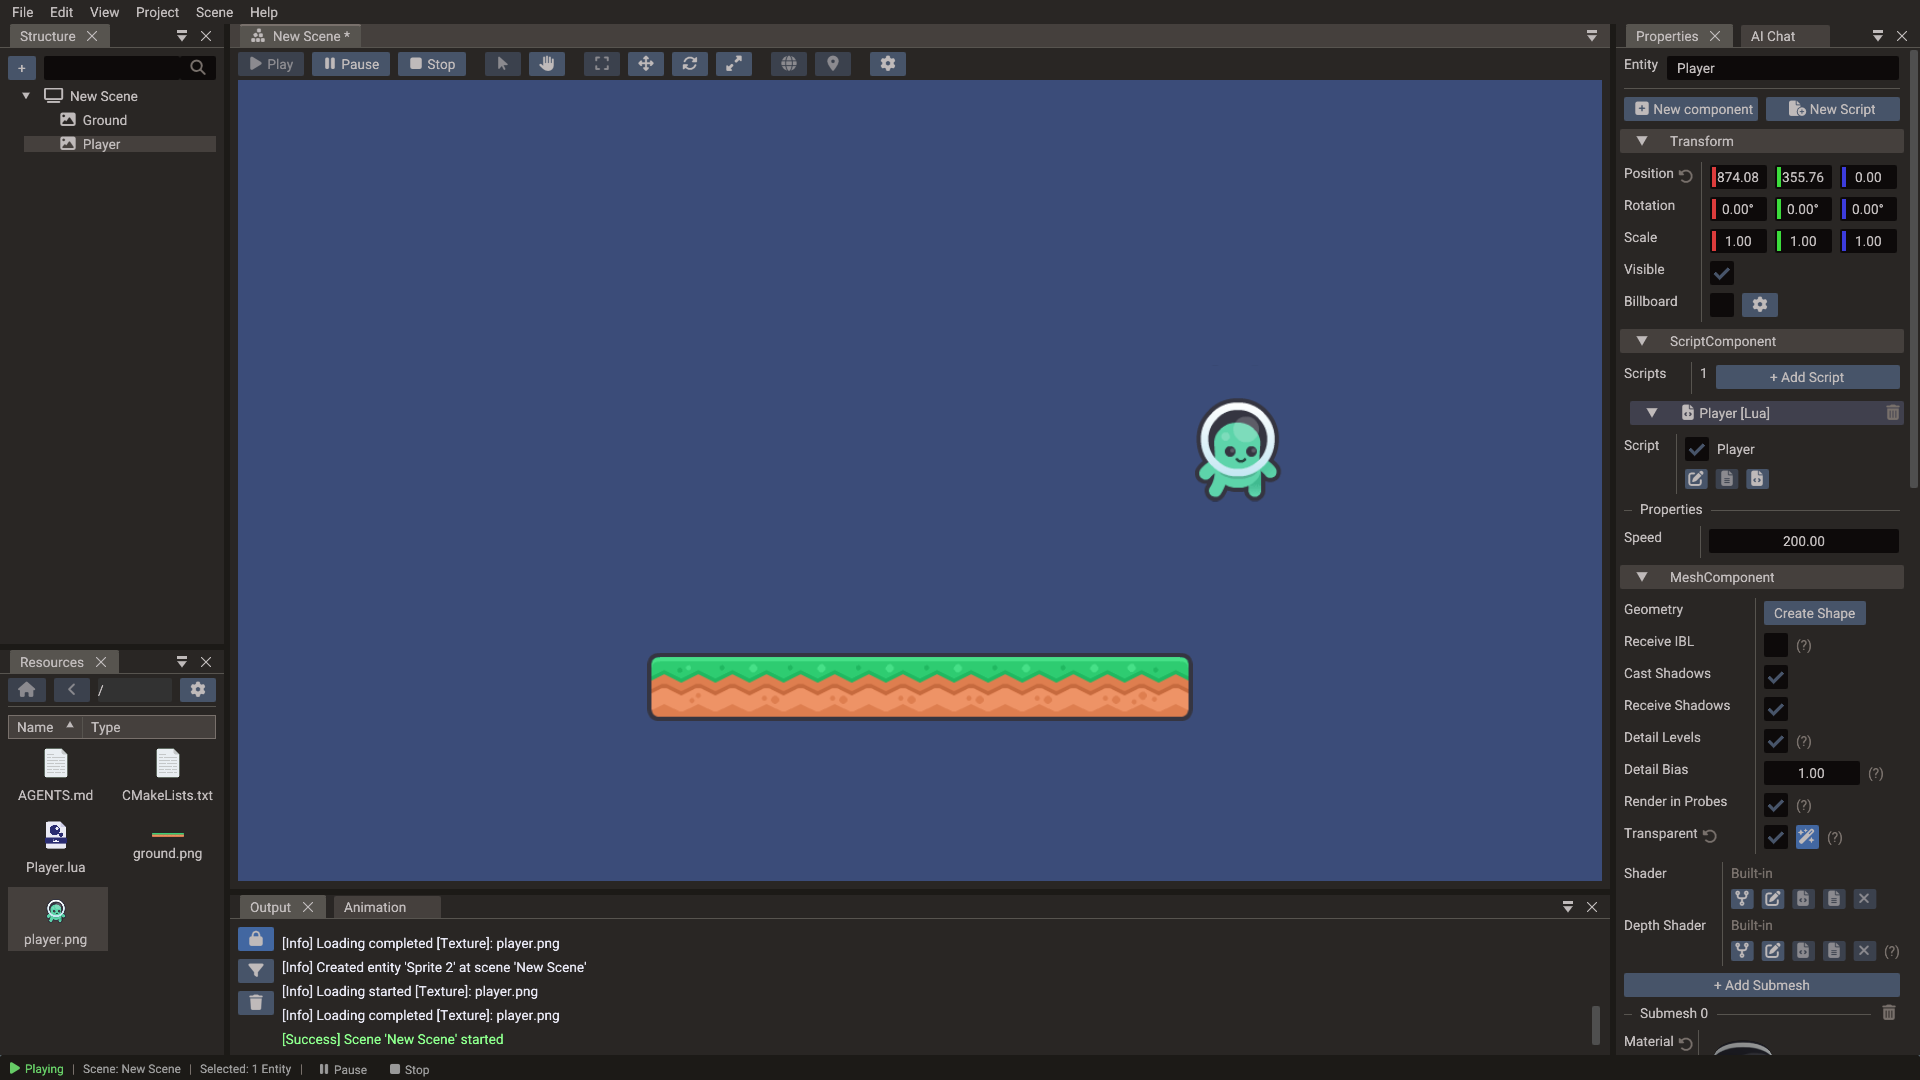The height and width of the screenshot is (1080, 1920).
Task: Collapse the MeshComponent section
Action: coord(1642,577)
